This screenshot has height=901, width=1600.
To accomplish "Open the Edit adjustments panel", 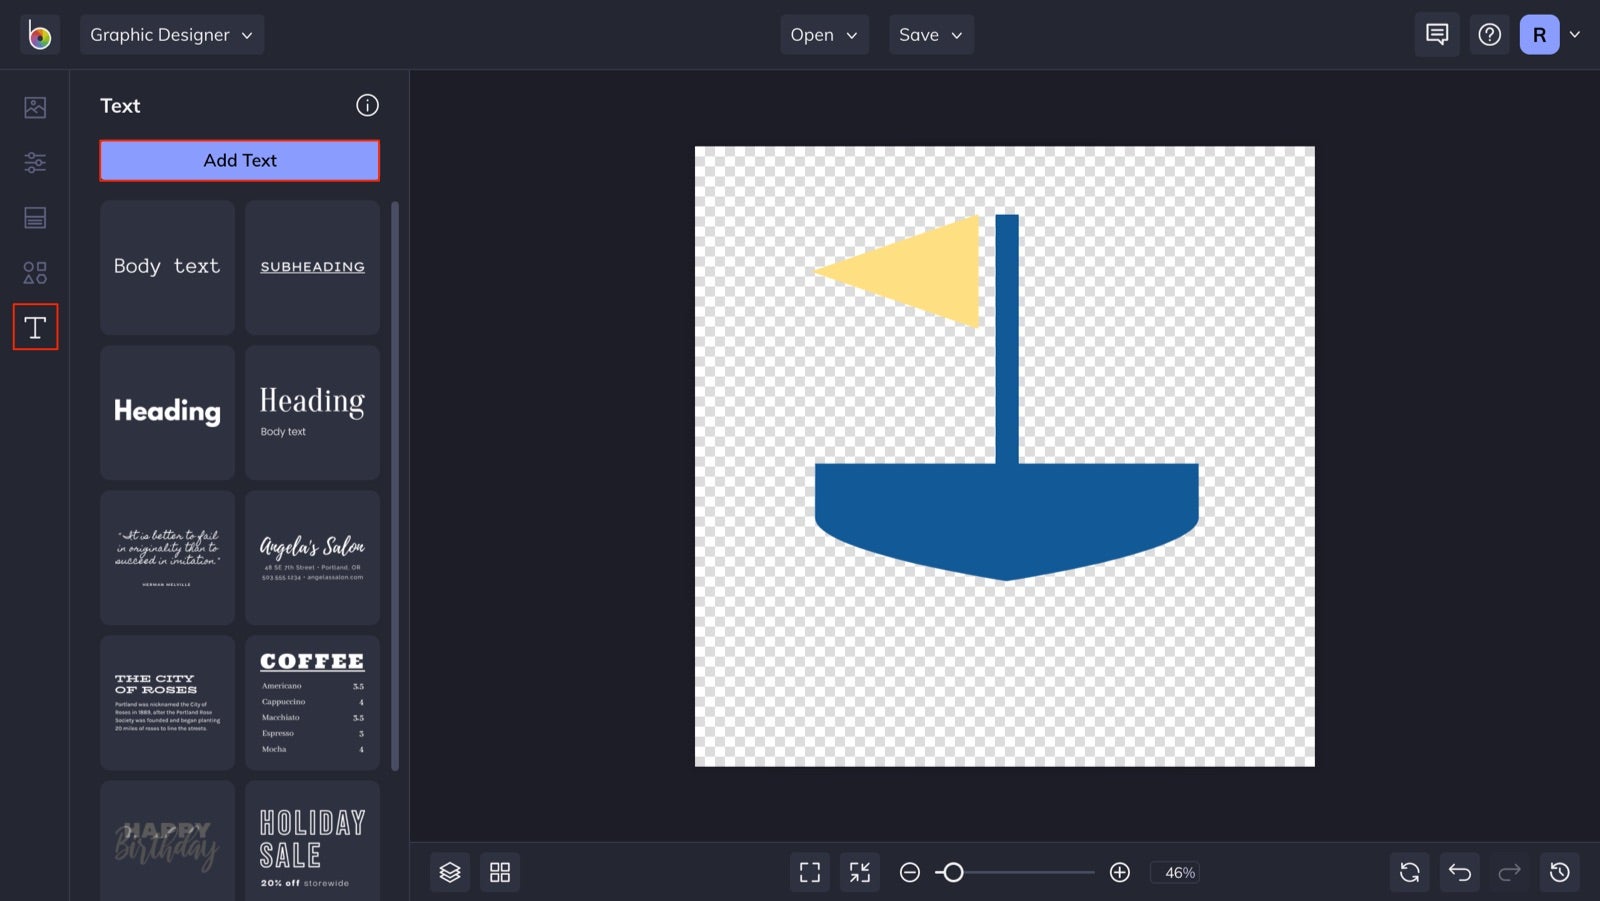I will (35, 162).
